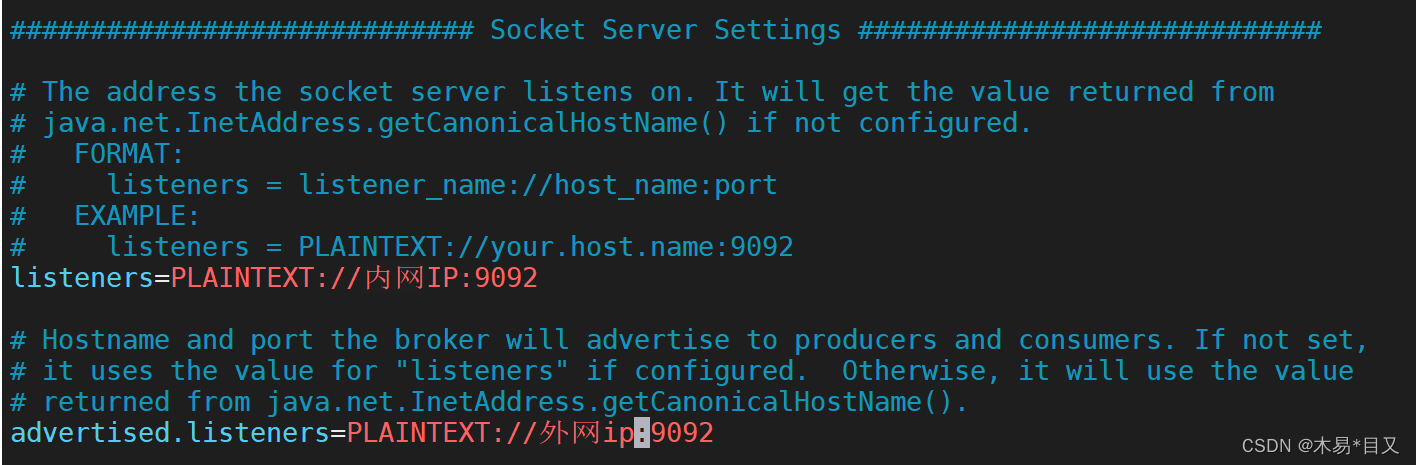1416x465 pixels.
Task: Click PLAINTEXT://your.host.name:9092 example text
Action: [546, 247]
